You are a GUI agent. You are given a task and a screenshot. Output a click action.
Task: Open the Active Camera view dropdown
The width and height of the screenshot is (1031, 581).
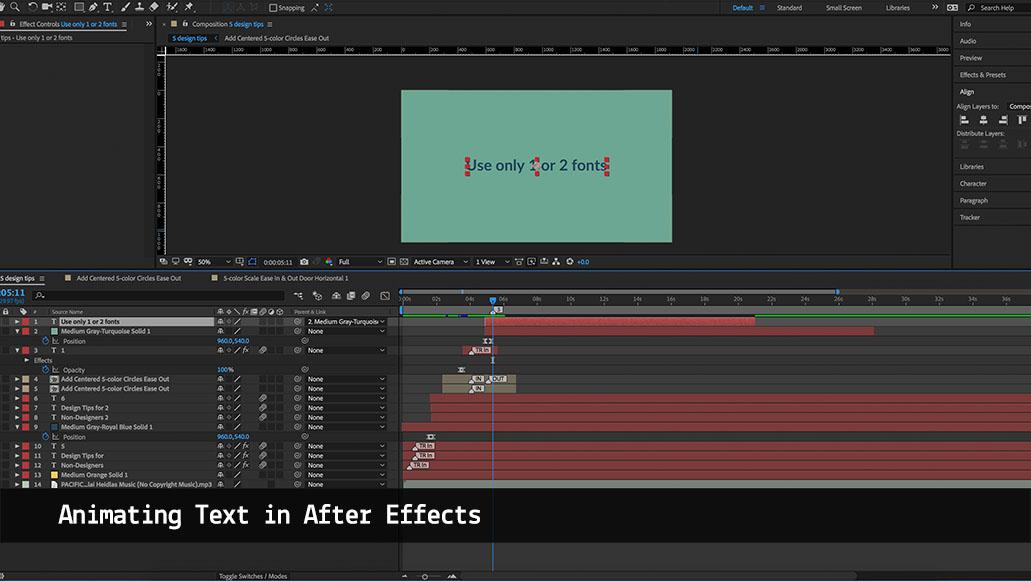(x=440, y=262)
